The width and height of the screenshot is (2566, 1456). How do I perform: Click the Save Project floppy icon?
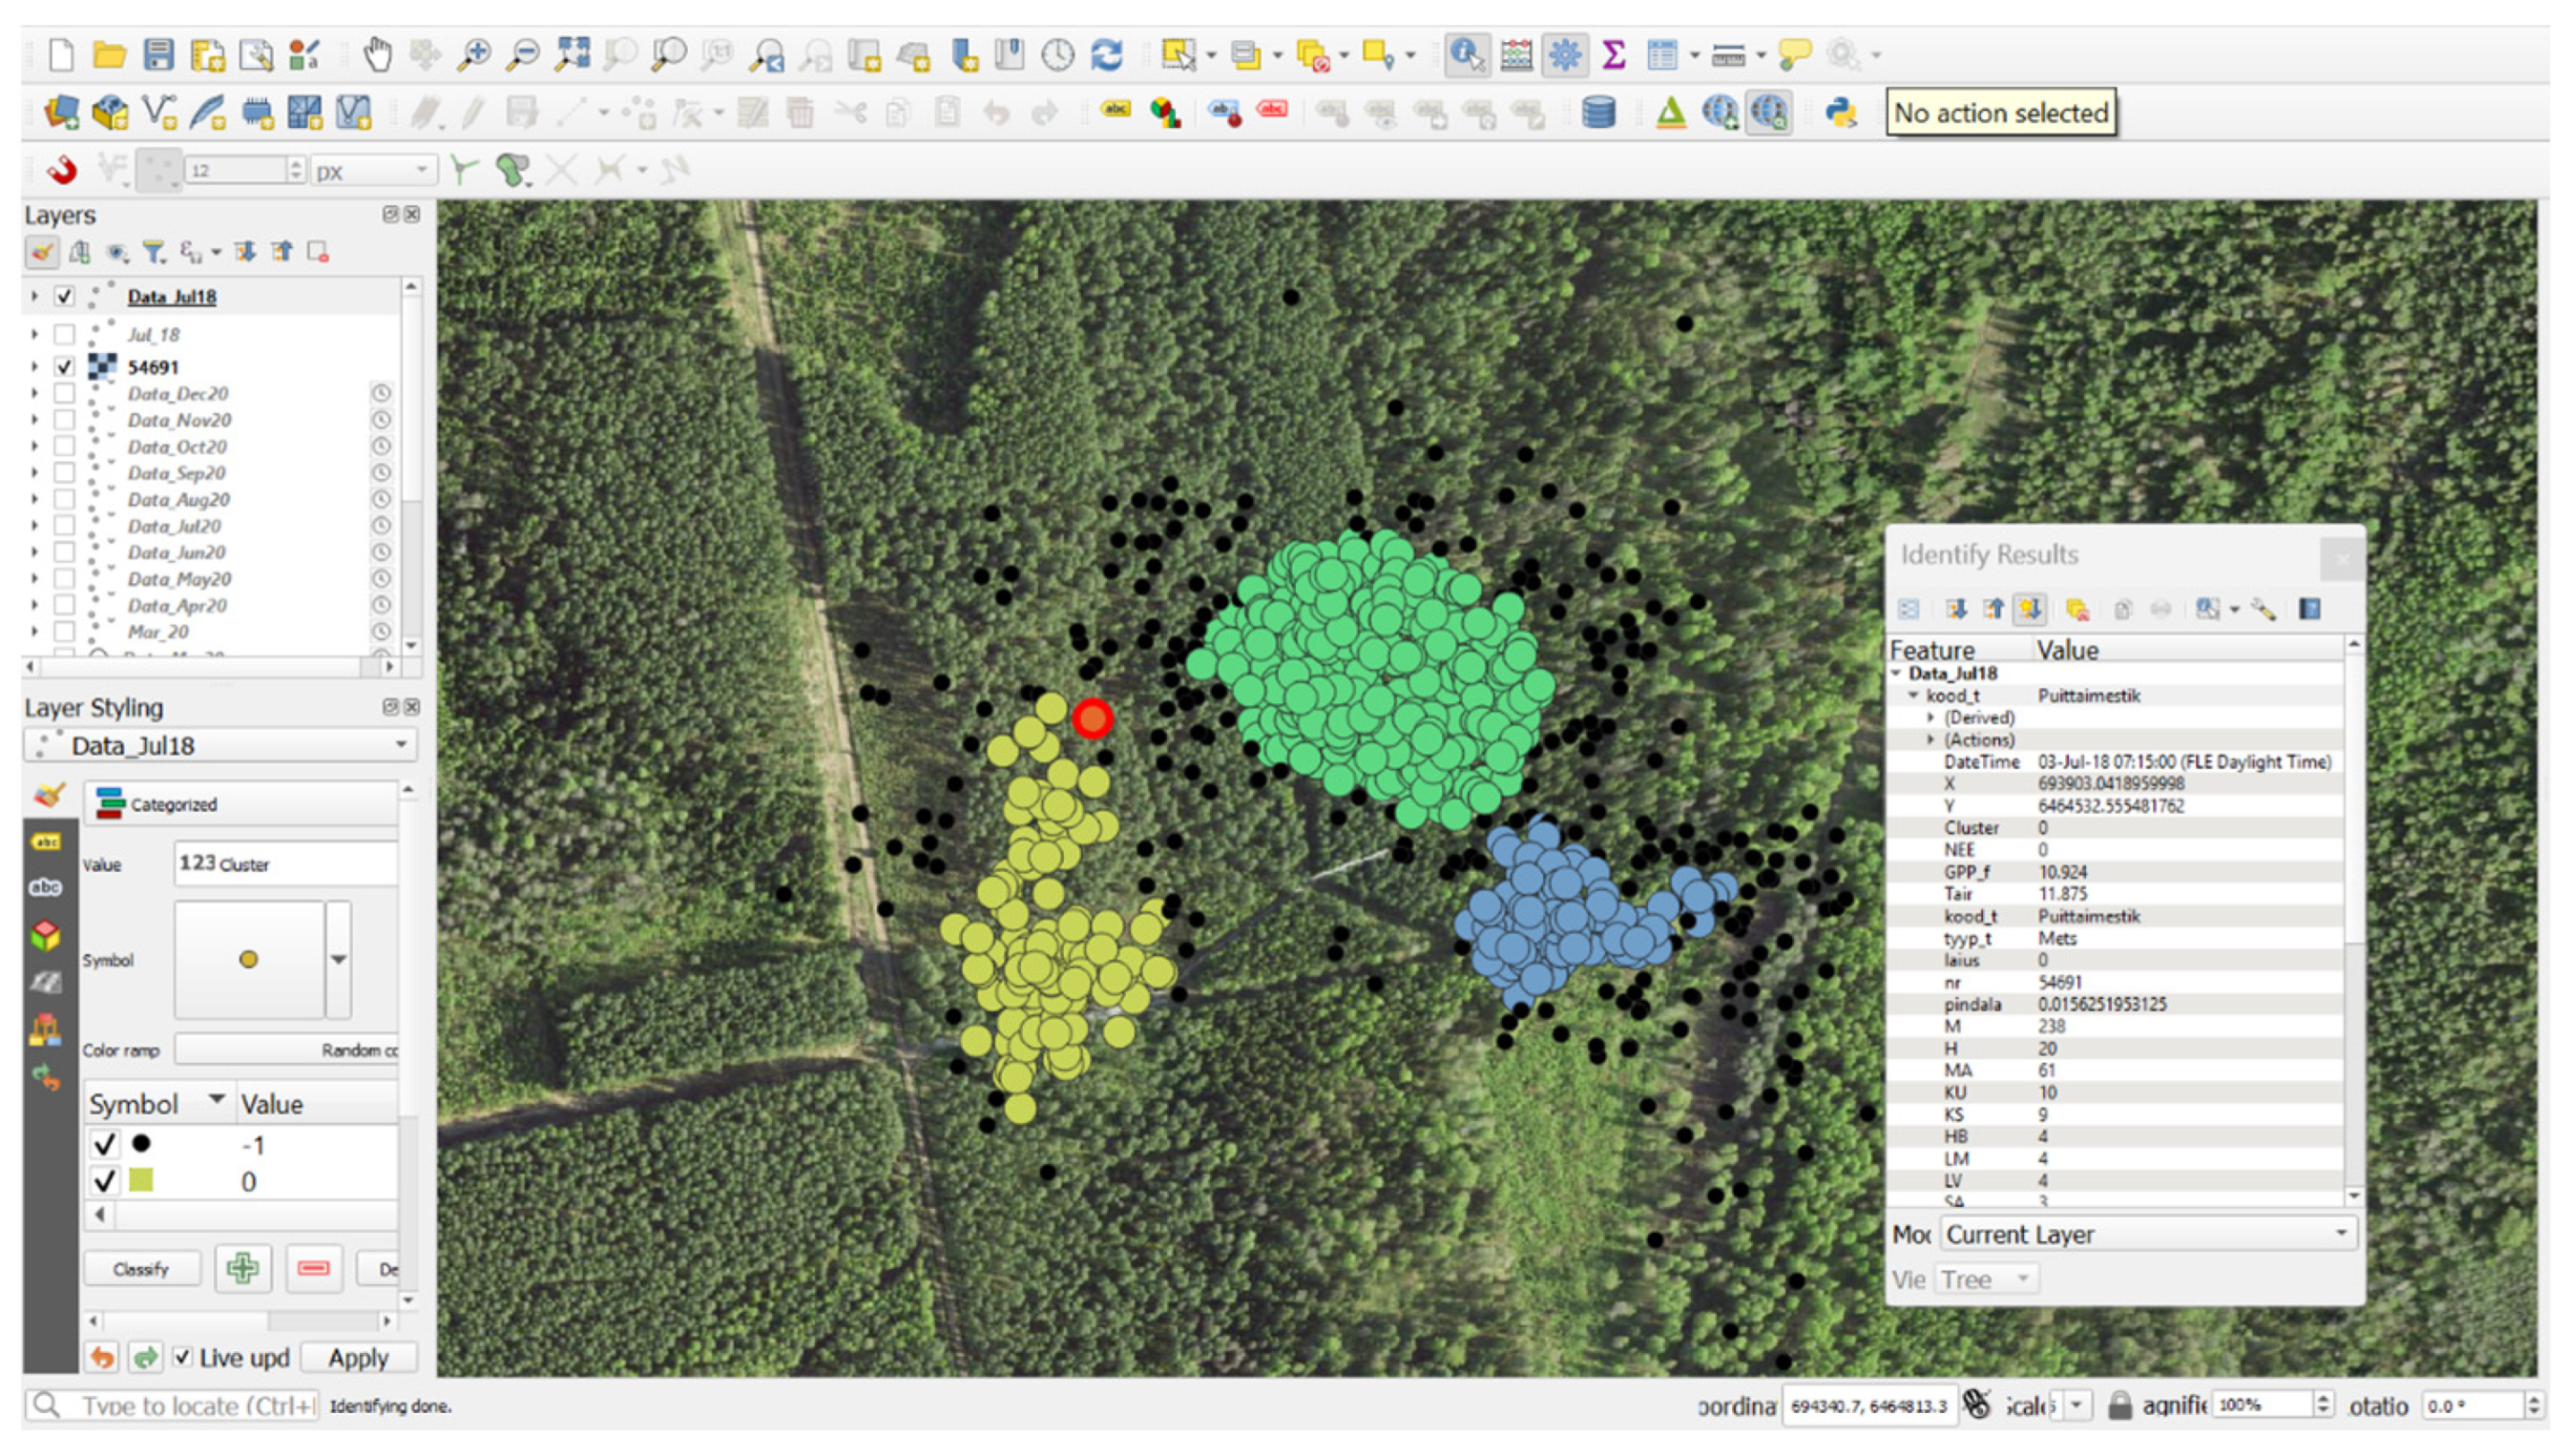click(x=158, y=54)
